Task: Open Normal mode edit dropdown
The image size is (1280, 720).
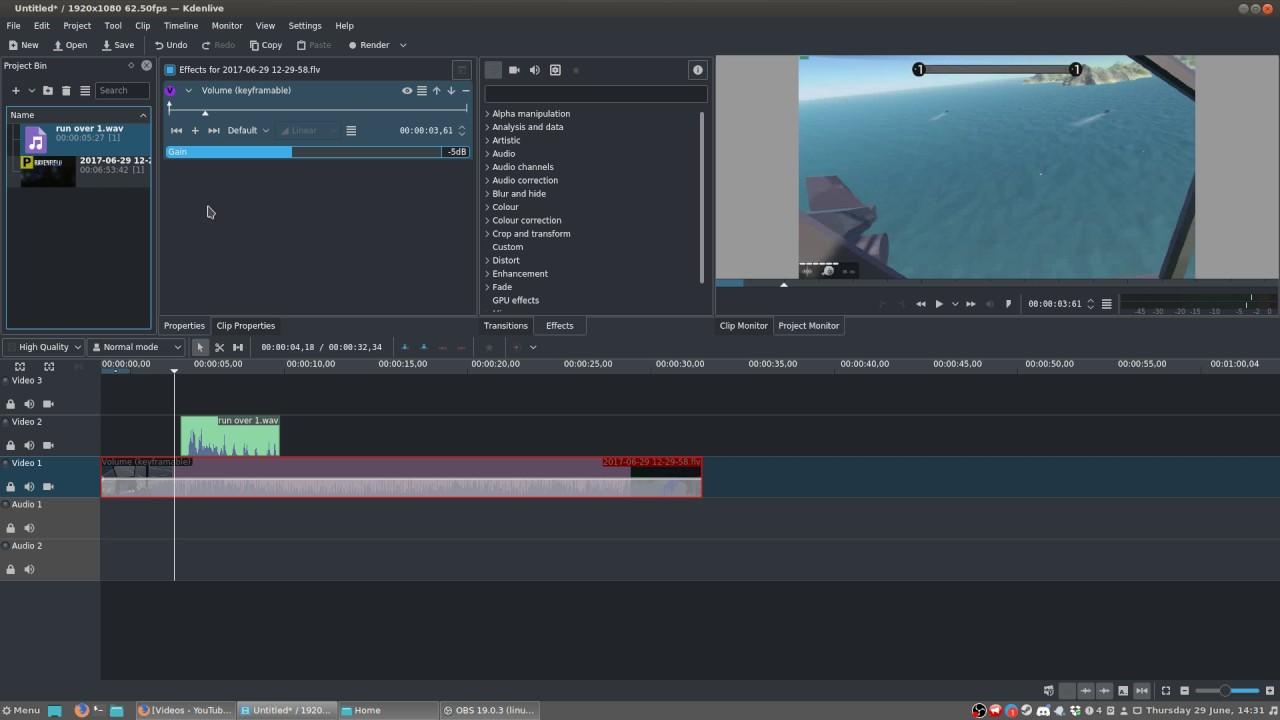Action: (x=136, y=347)
